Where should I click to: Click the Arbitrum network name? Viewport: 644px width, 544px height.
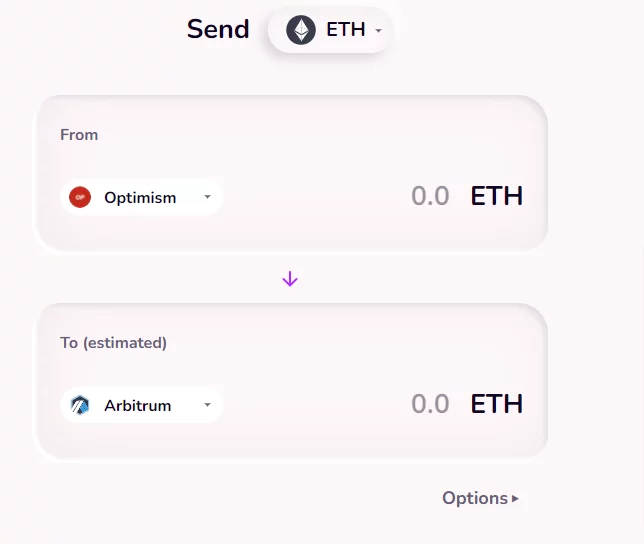click(x=137, y=406)
